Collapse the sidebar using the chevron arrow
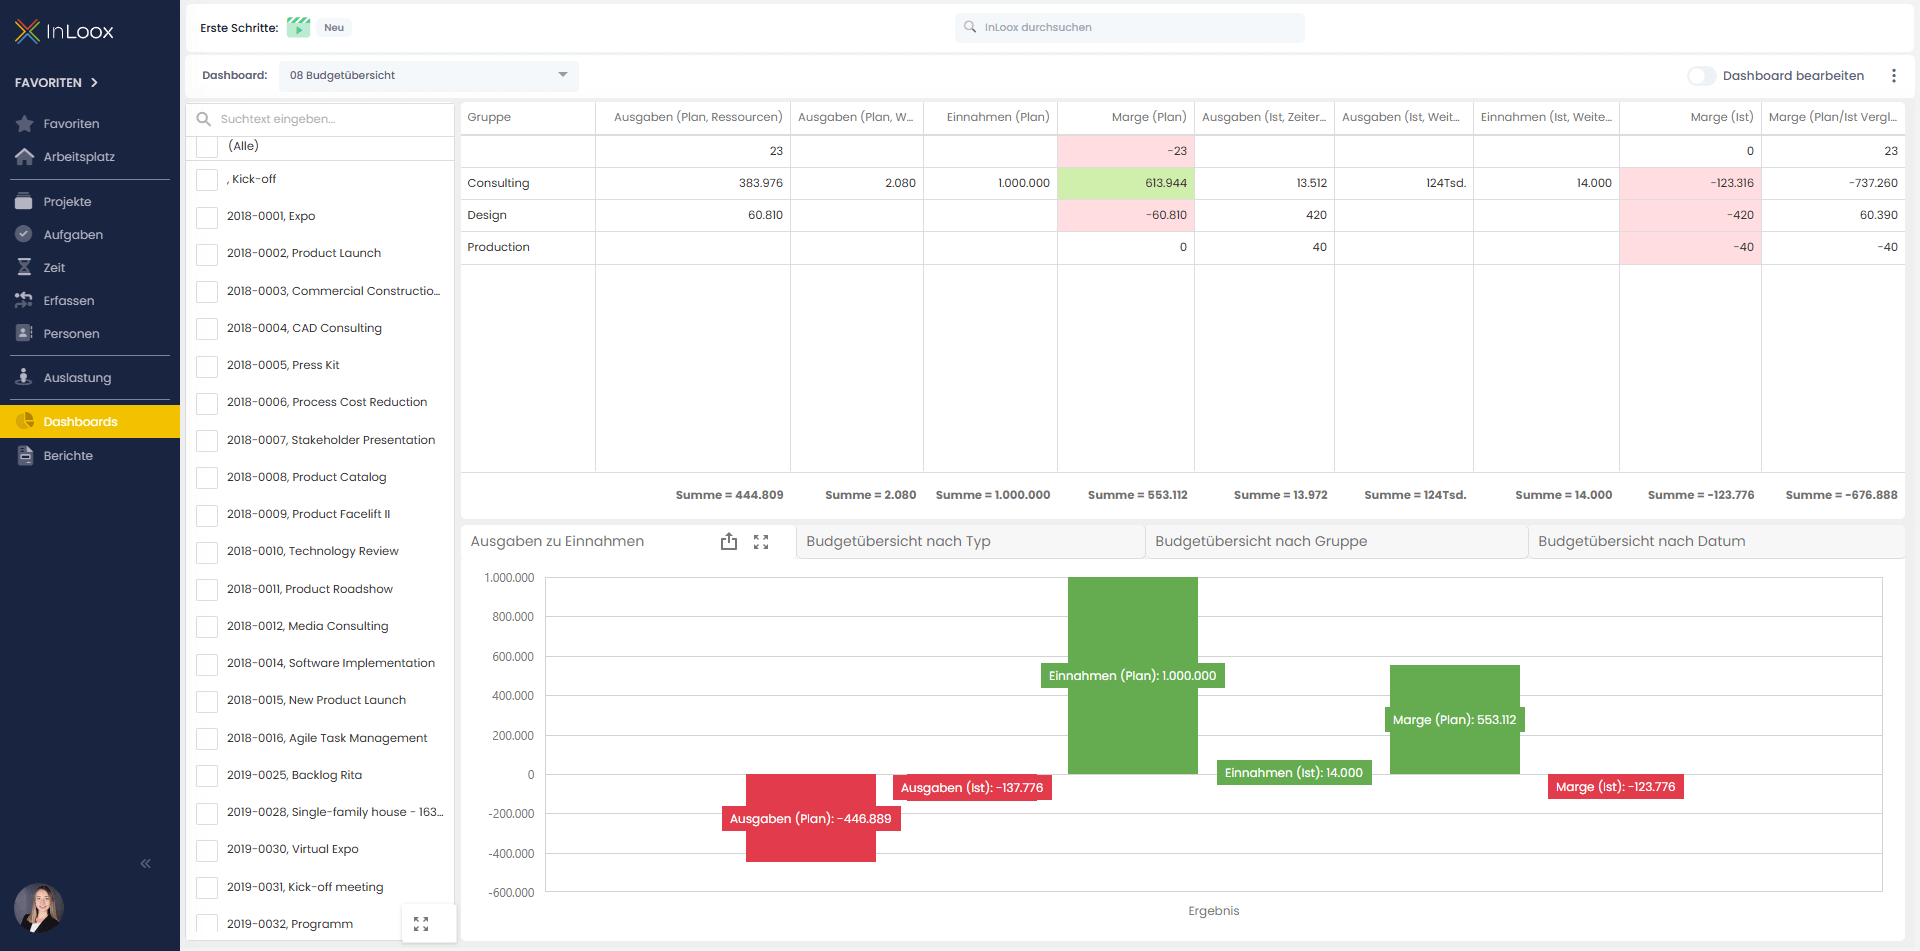This screenshot has width=1920, height=951. click(145, 863)
